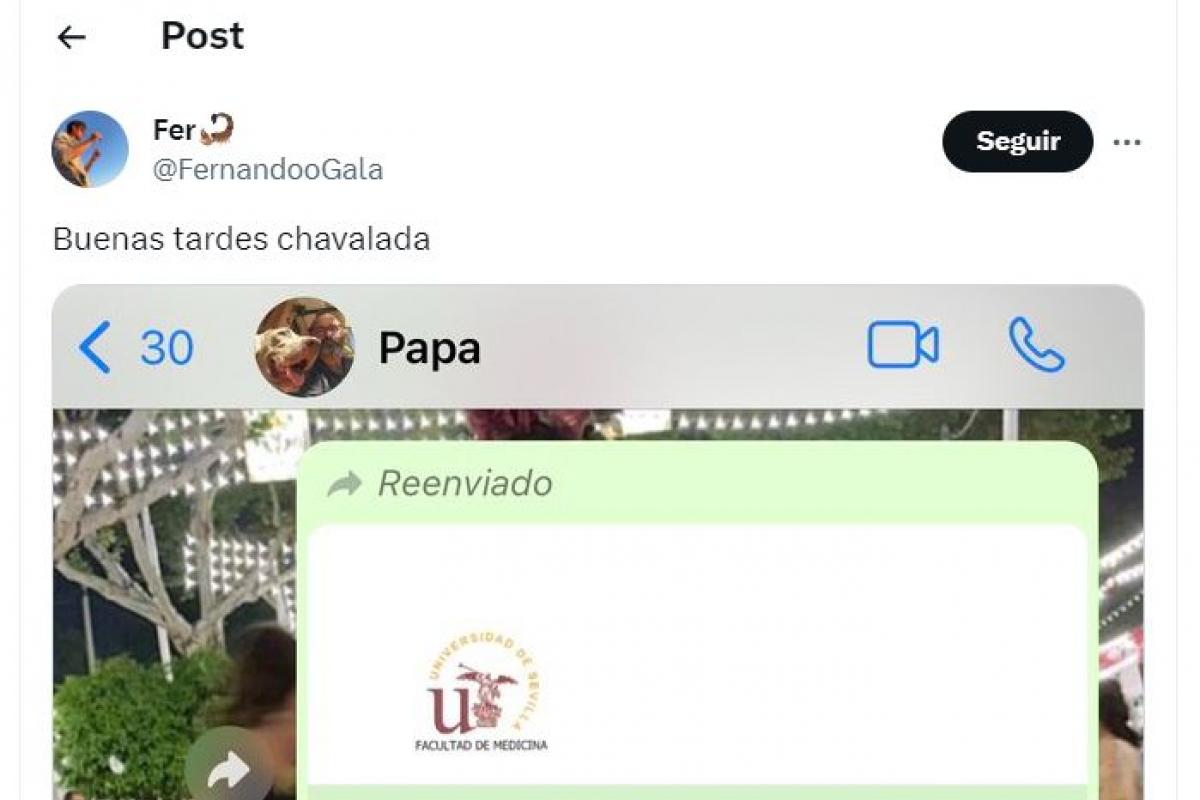The width and height of the screenshot is (1200, 800).
Task: Click the scorpion emoji next to Fer
Action: pyautogui.click(x=217, y=129)
